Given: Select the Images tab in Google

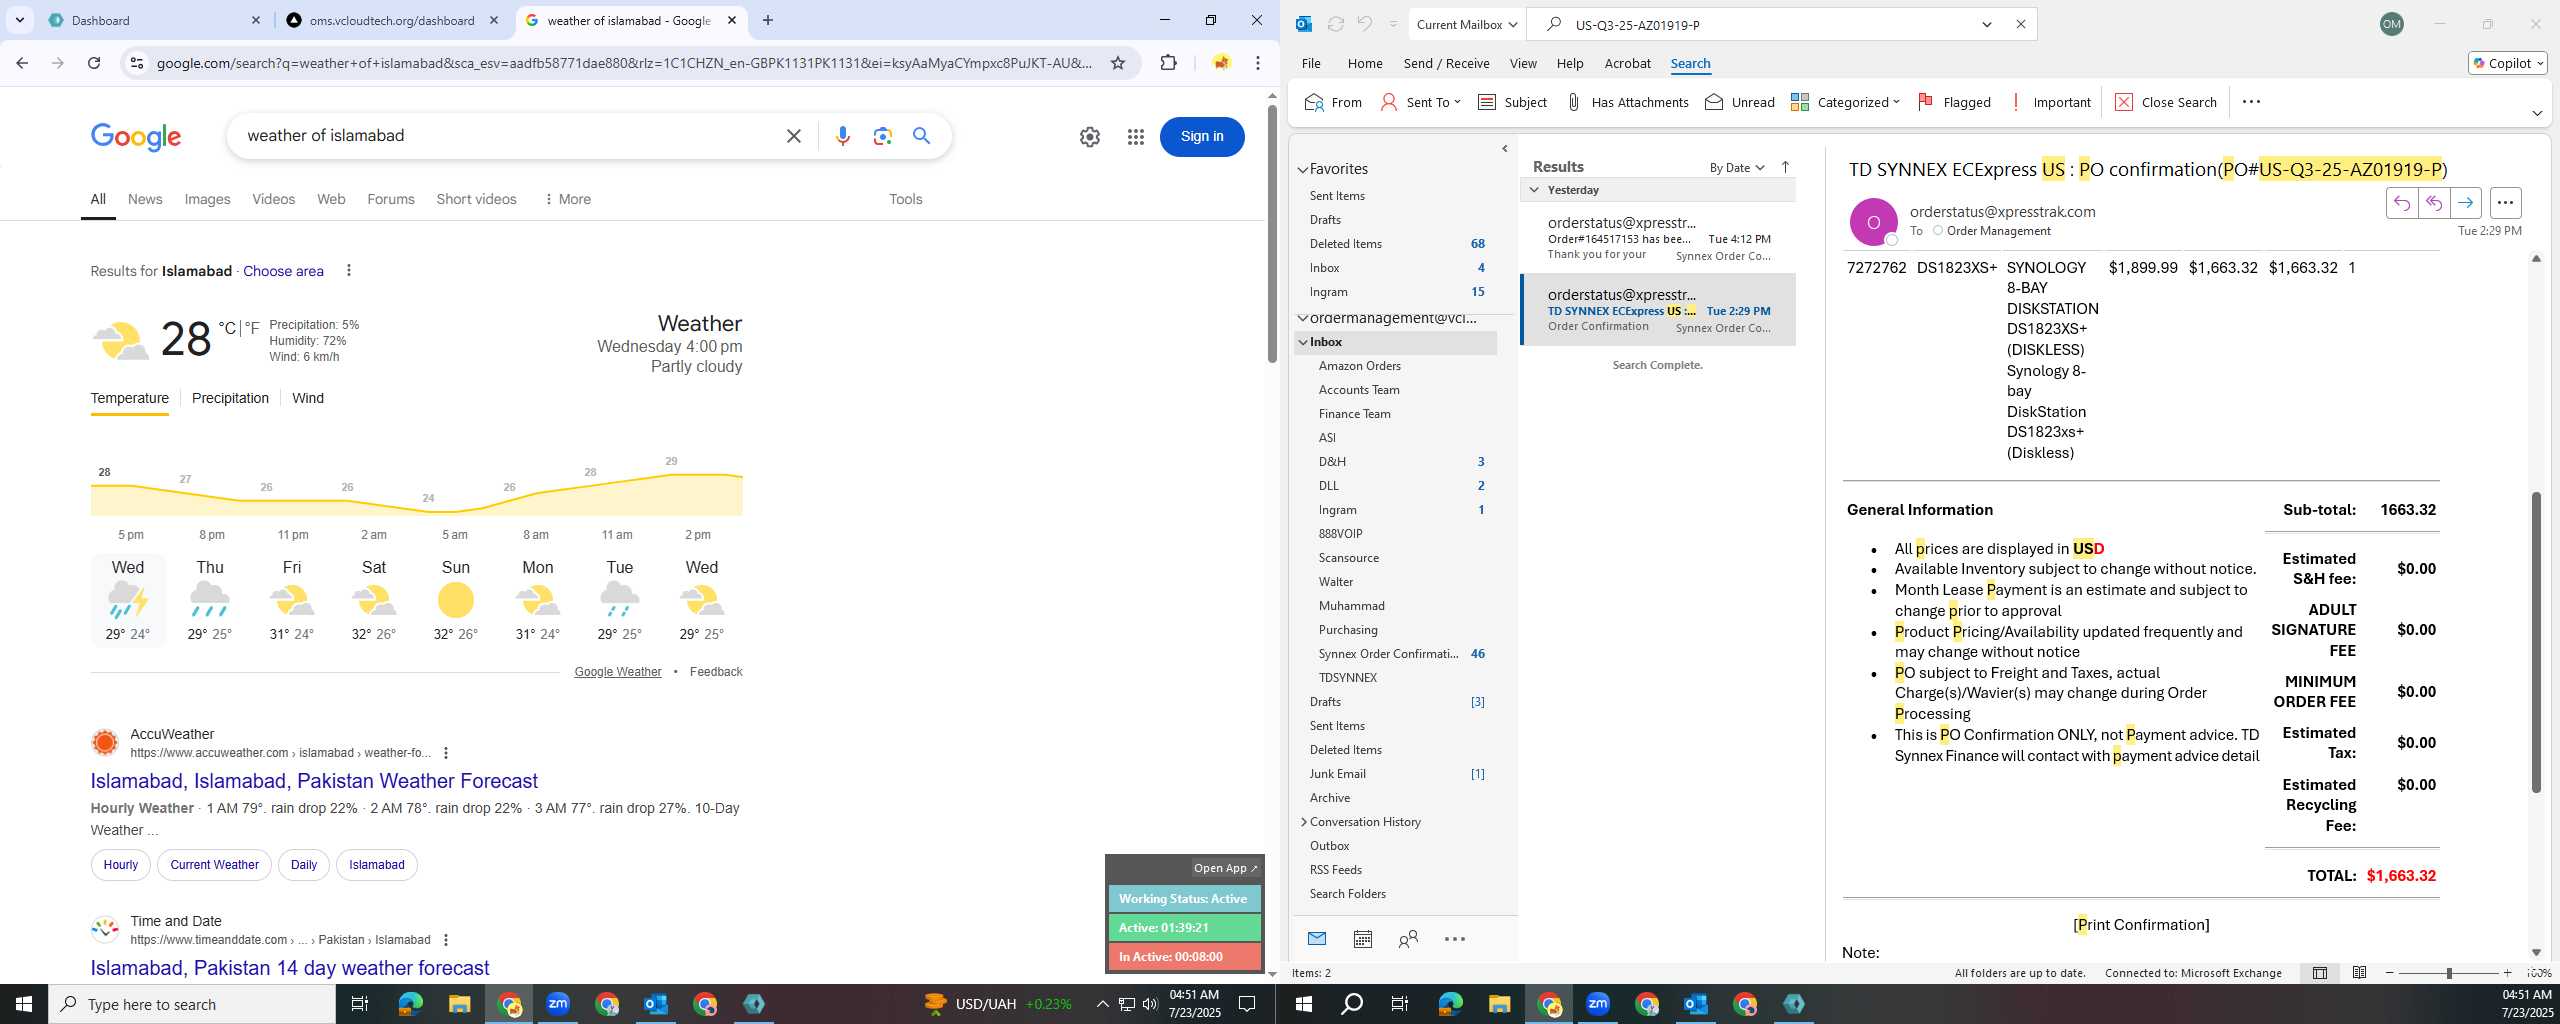Looking at the screenshot, I should (x=207, y=199).
